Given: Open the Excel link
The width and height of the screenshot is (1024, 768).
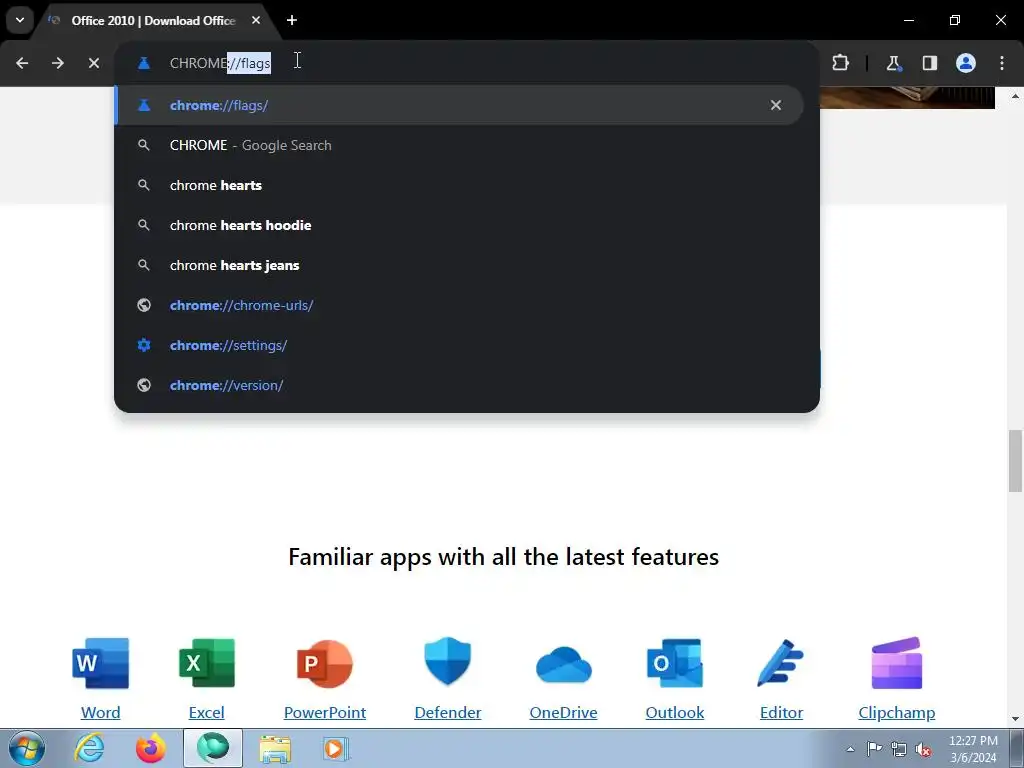Looking at the screenshot, I should click(206, 712).
